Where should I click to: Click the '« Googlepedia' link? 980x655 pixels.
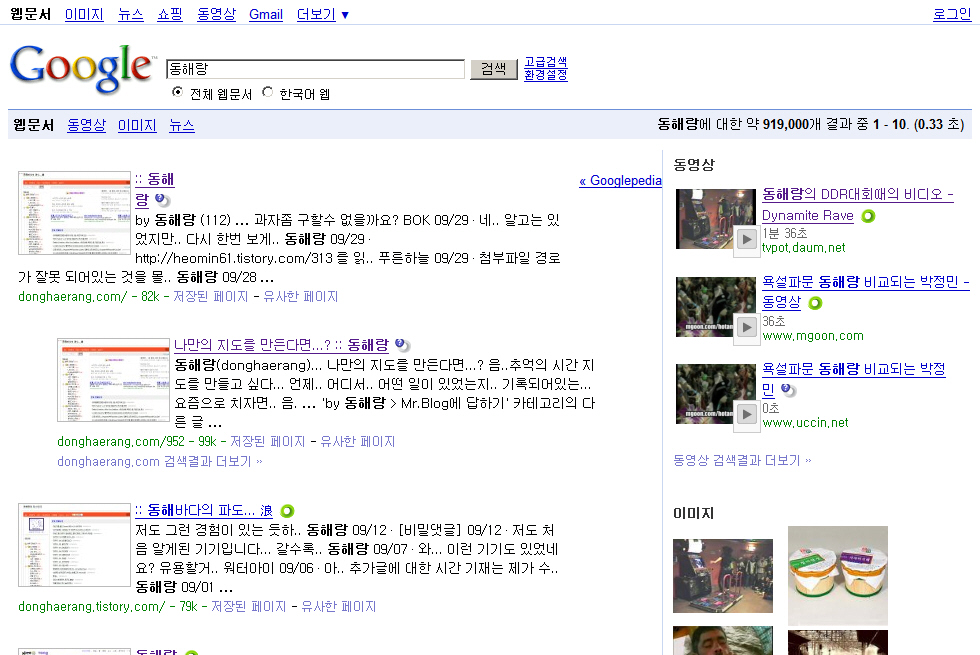click(620, 181)
